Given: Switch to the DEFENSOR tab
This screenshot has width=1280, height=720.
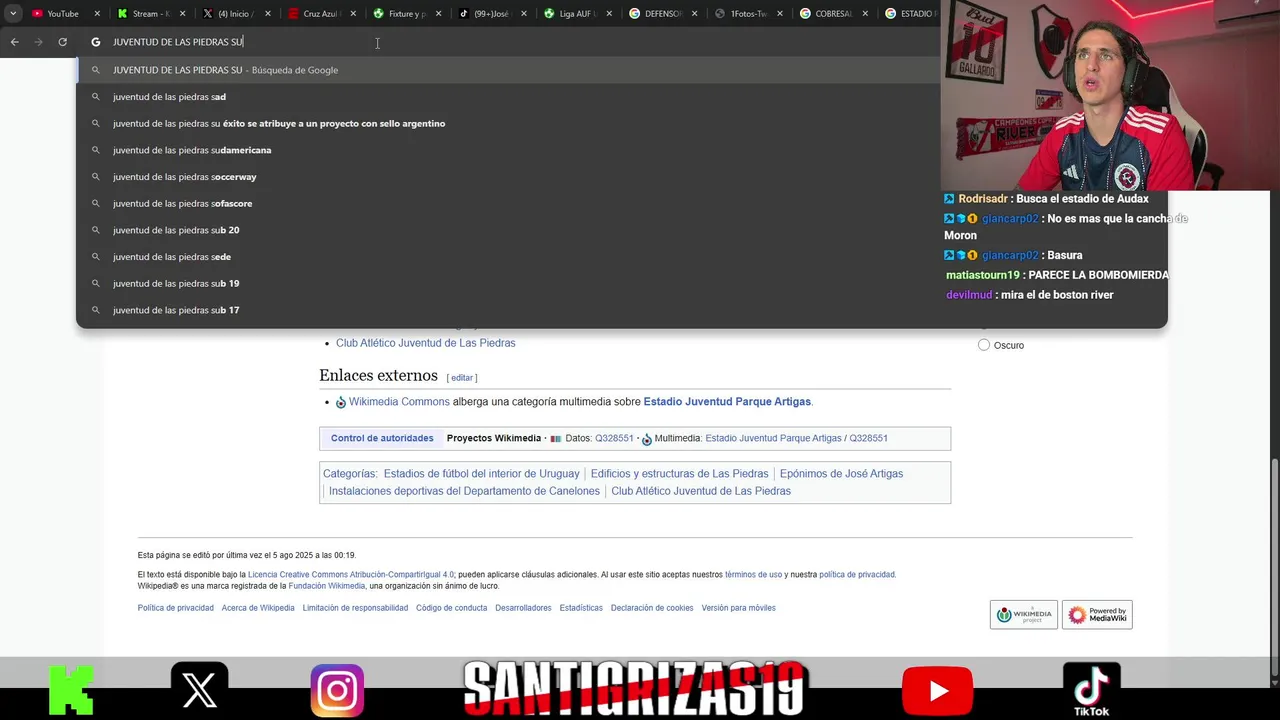Looking at the screenshot, I should click(x=664, y=14).
